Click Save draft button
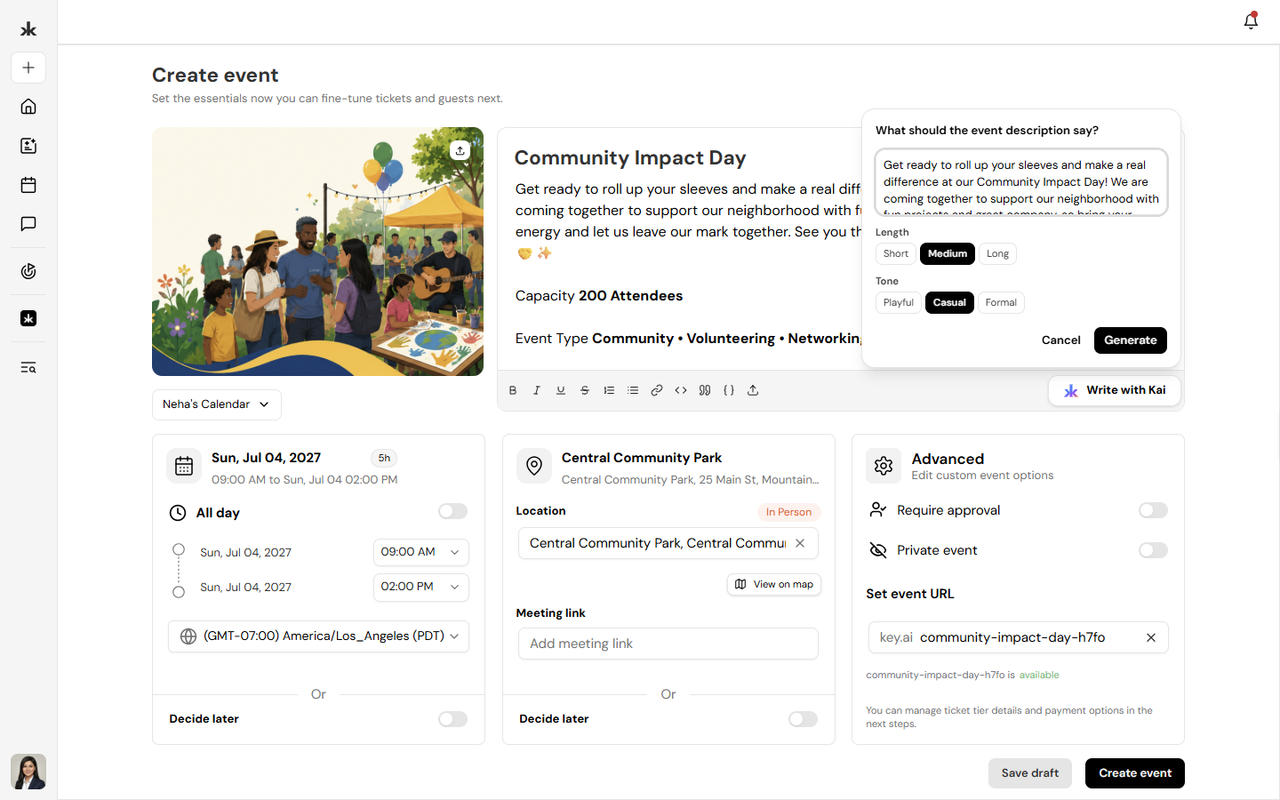Viewport: 1280px width, 800px height. point(1030,773)
